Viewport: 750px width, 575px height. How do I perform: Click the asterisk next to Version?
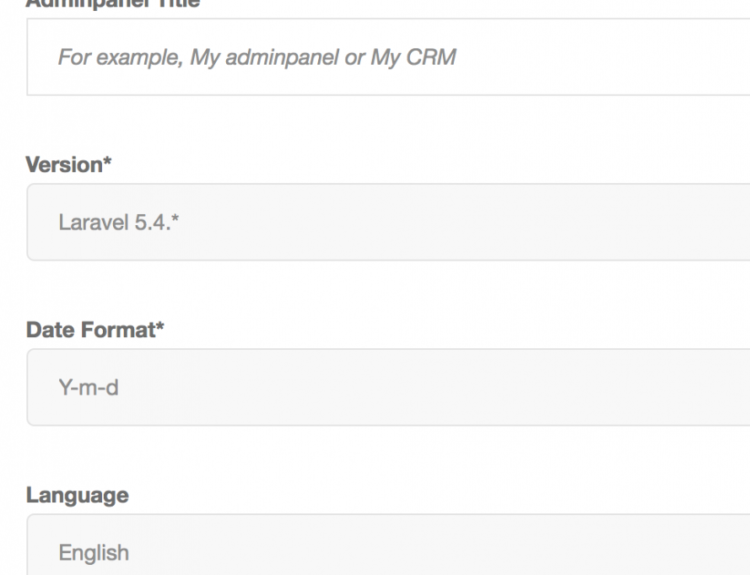pyautogui.click(x=107, y=164)
